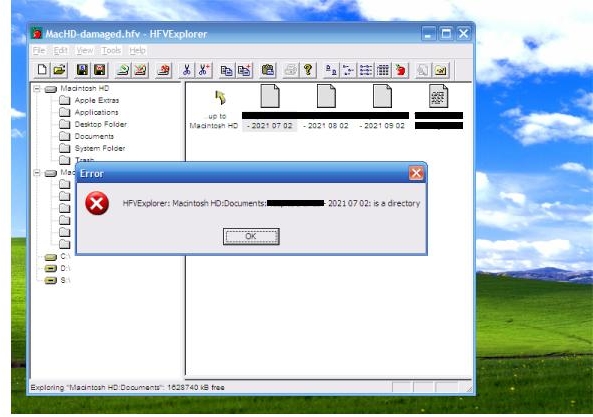
Task: Click the last yellow toolbar icon
Action: (441, 70)
